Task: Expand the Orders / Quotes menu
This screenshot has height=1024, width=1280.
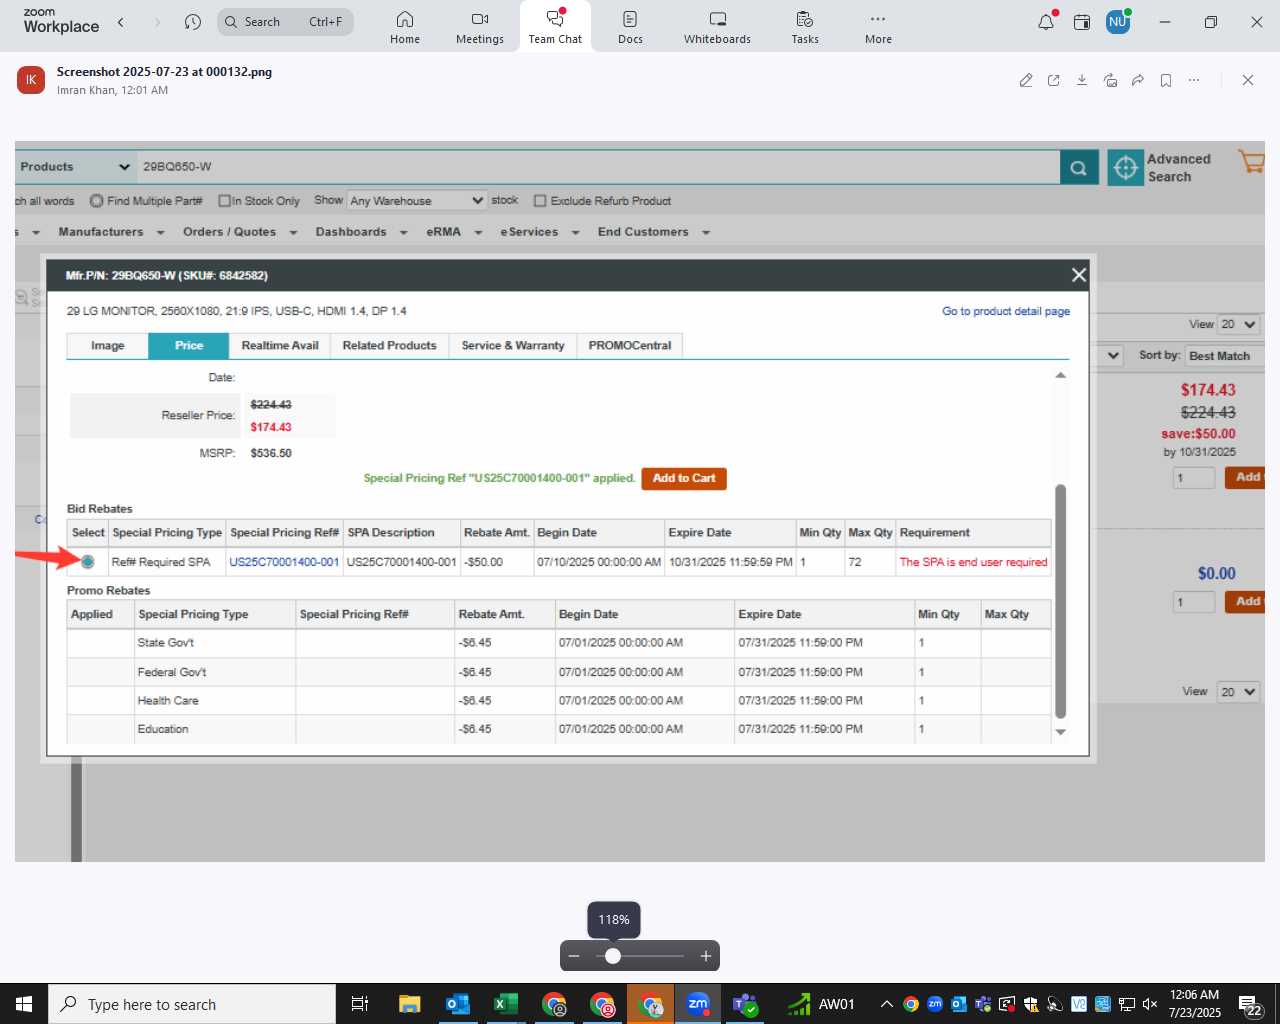Action: coord(240,232)
